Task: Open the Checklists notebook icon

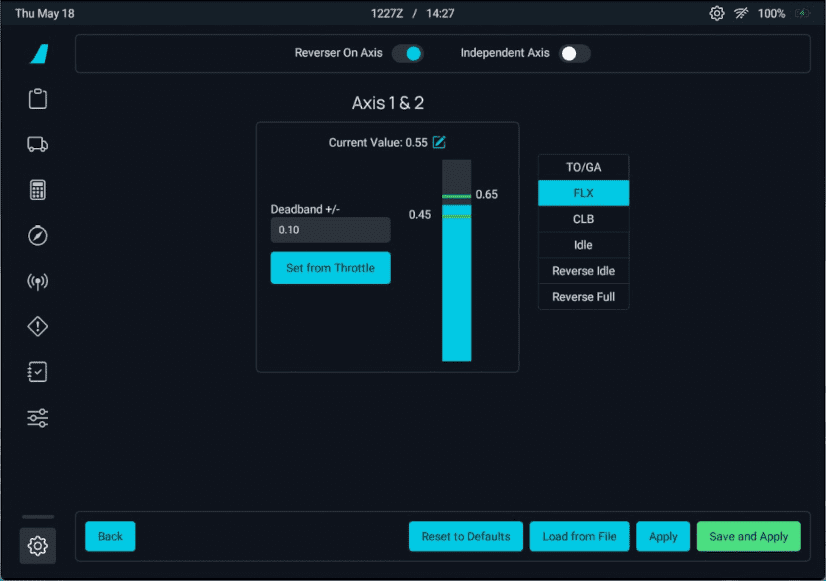Action: tap(38, 372)
